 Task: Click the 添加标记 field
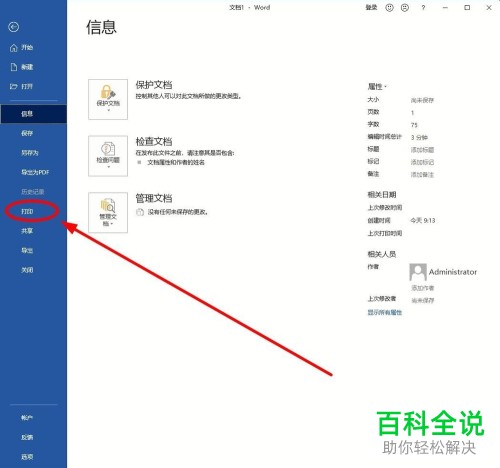coord(422,162)
